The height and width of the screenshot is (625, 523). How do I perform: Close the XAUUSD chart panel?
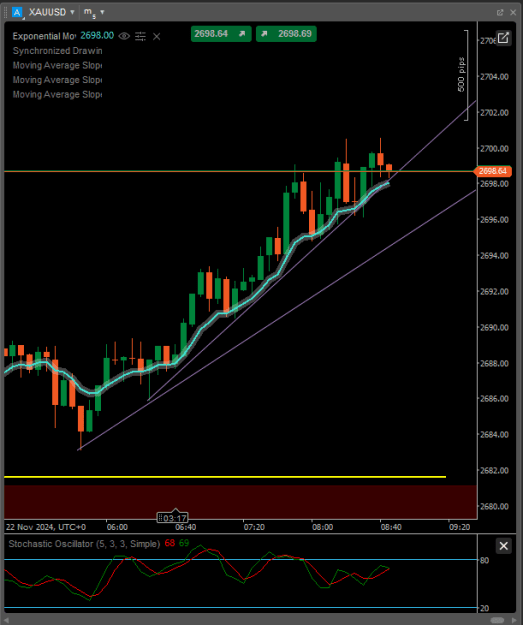[x=513, y=13]
